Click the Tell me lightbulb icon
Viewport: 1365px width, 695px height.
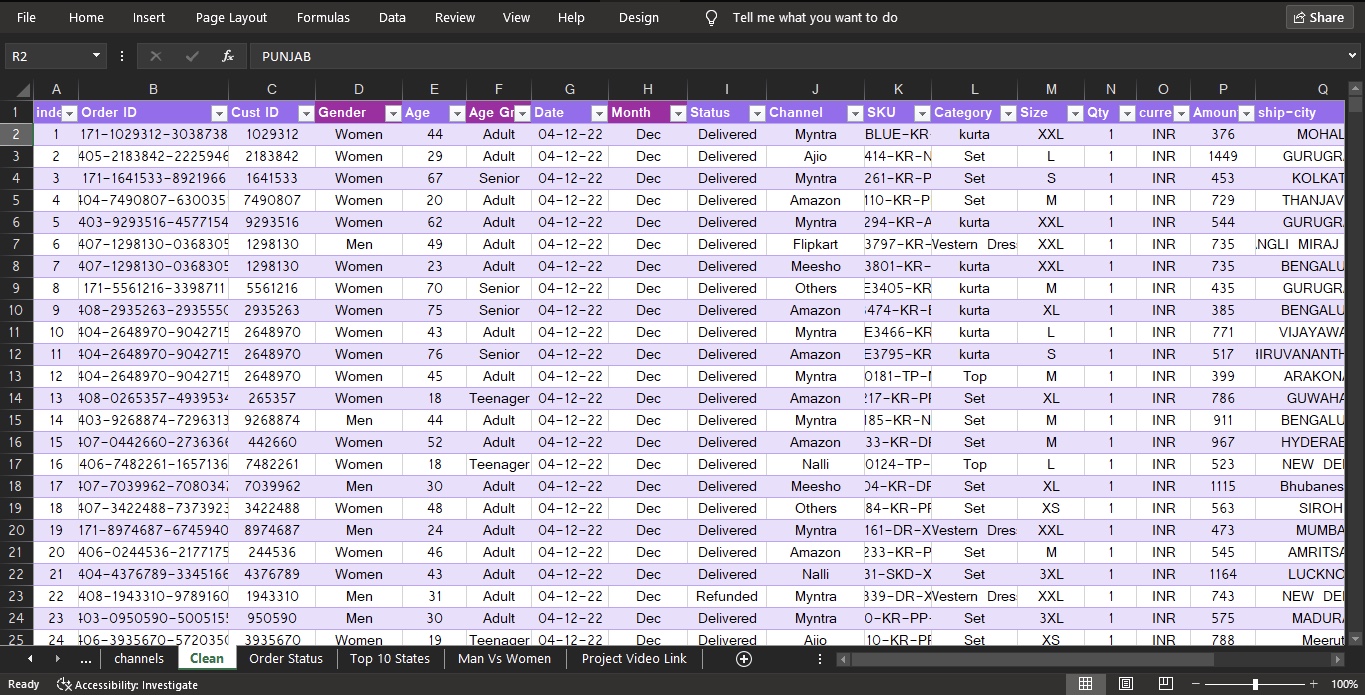pos(712,17)
